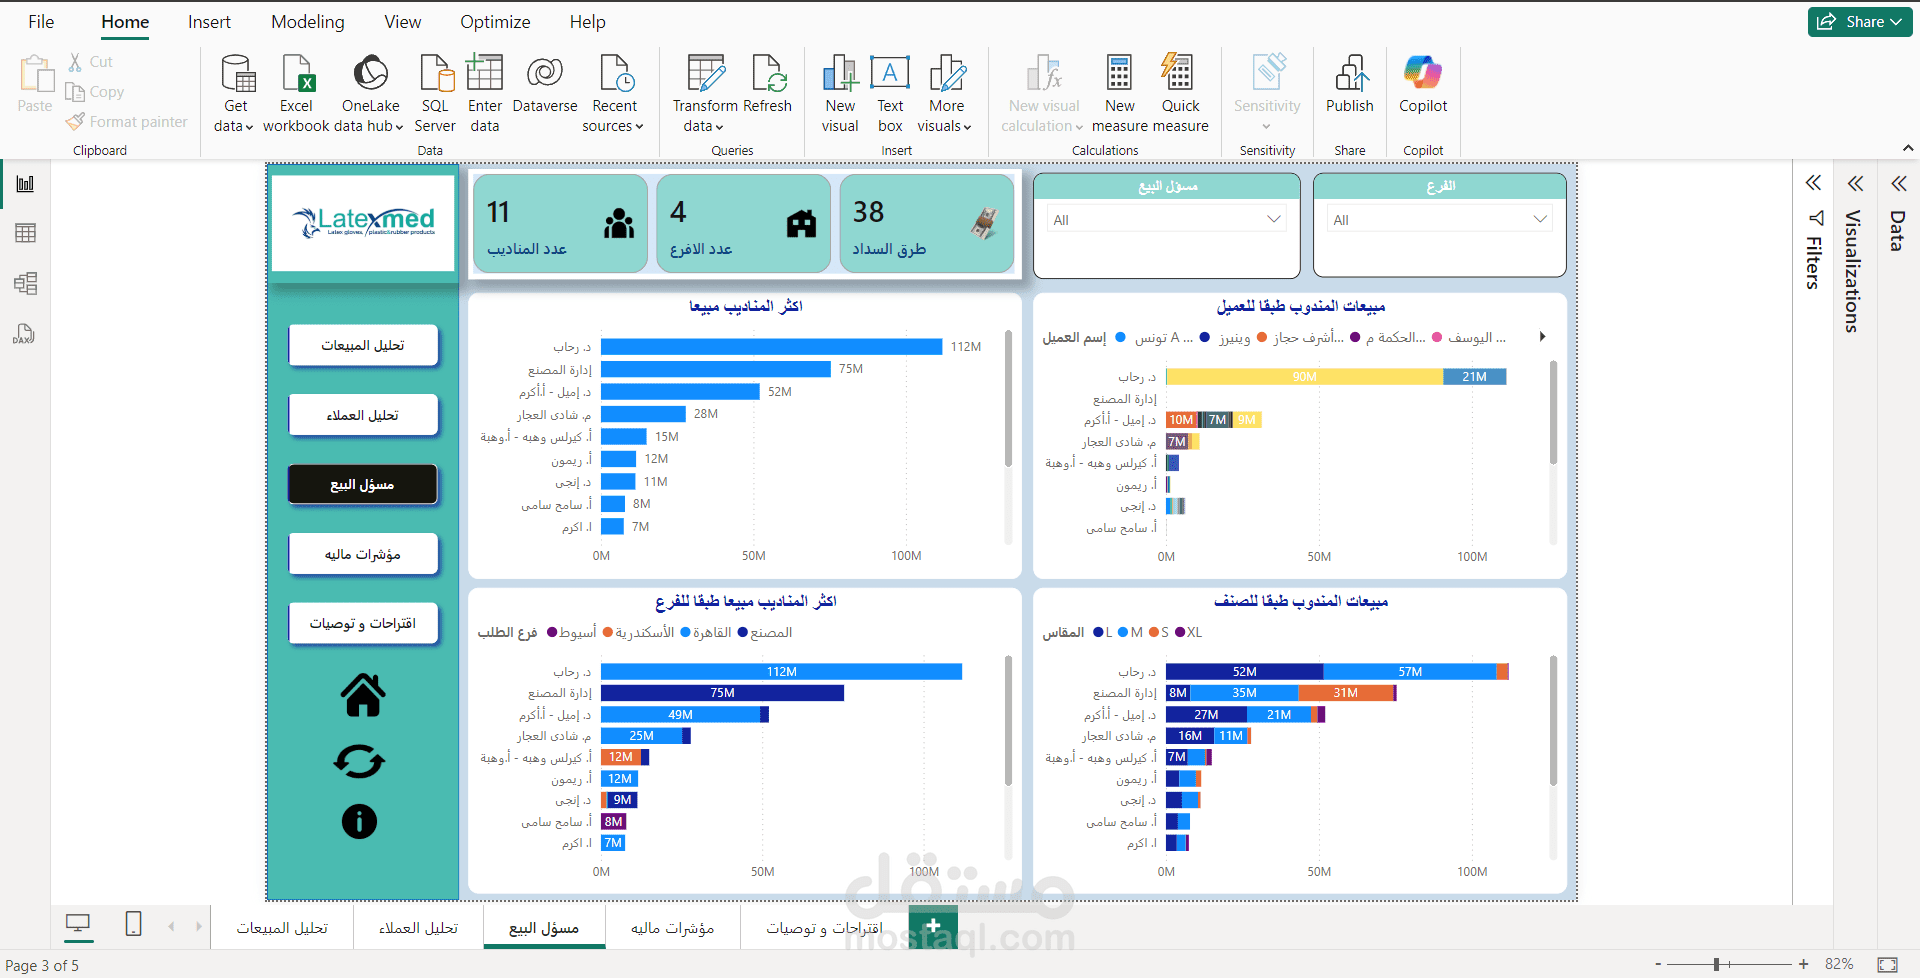Click the عدد الافرع card showing 4

click(x=743, y=223)
